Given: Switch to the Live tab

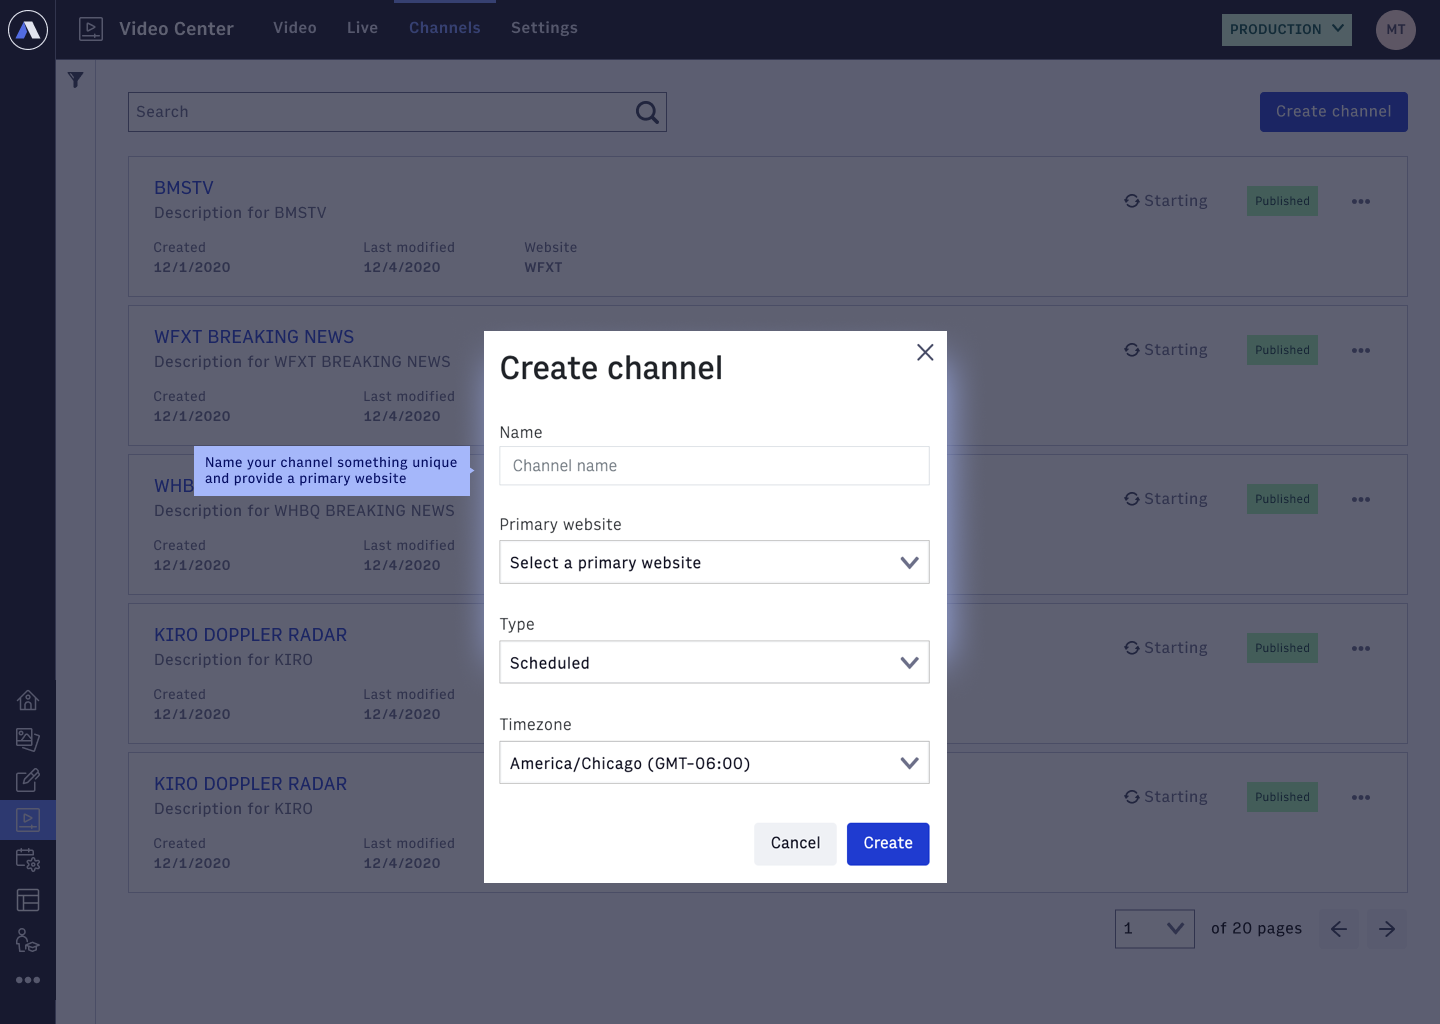Looking at the screenshot, I should 362,28.
